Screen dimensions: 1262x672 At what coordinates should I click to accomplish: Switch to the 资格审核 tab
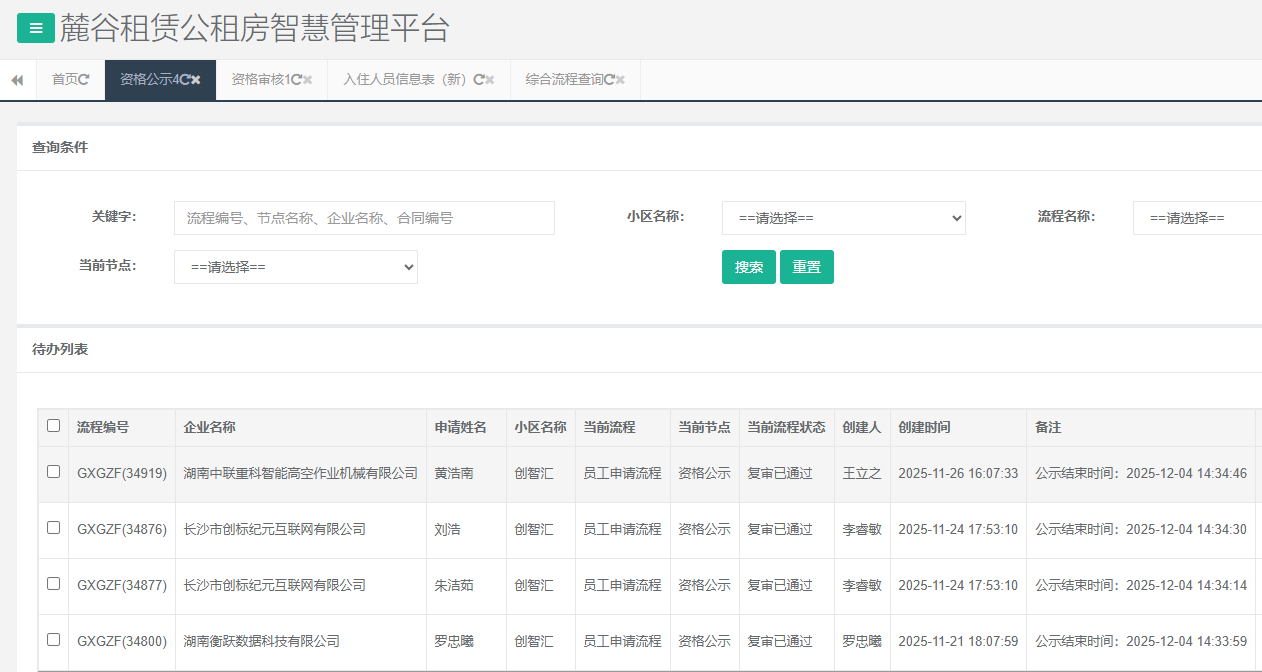pyautogui.click(x=265, y=80)
